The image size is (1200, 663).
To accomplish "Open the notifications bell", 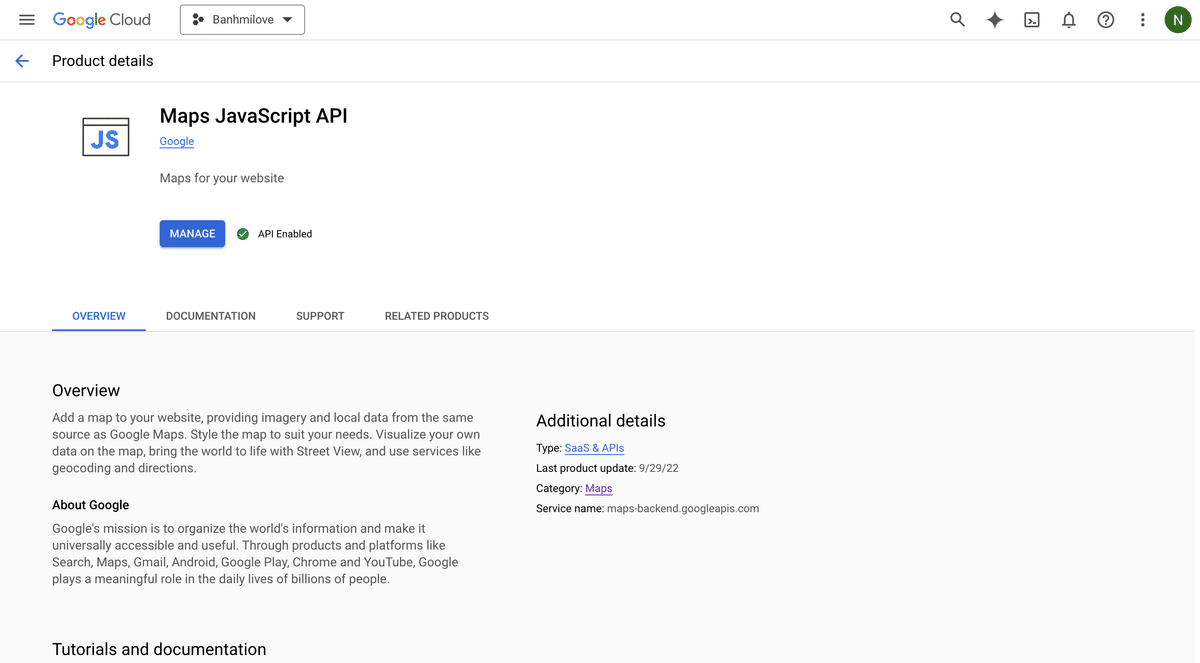I will [1069, 20].
